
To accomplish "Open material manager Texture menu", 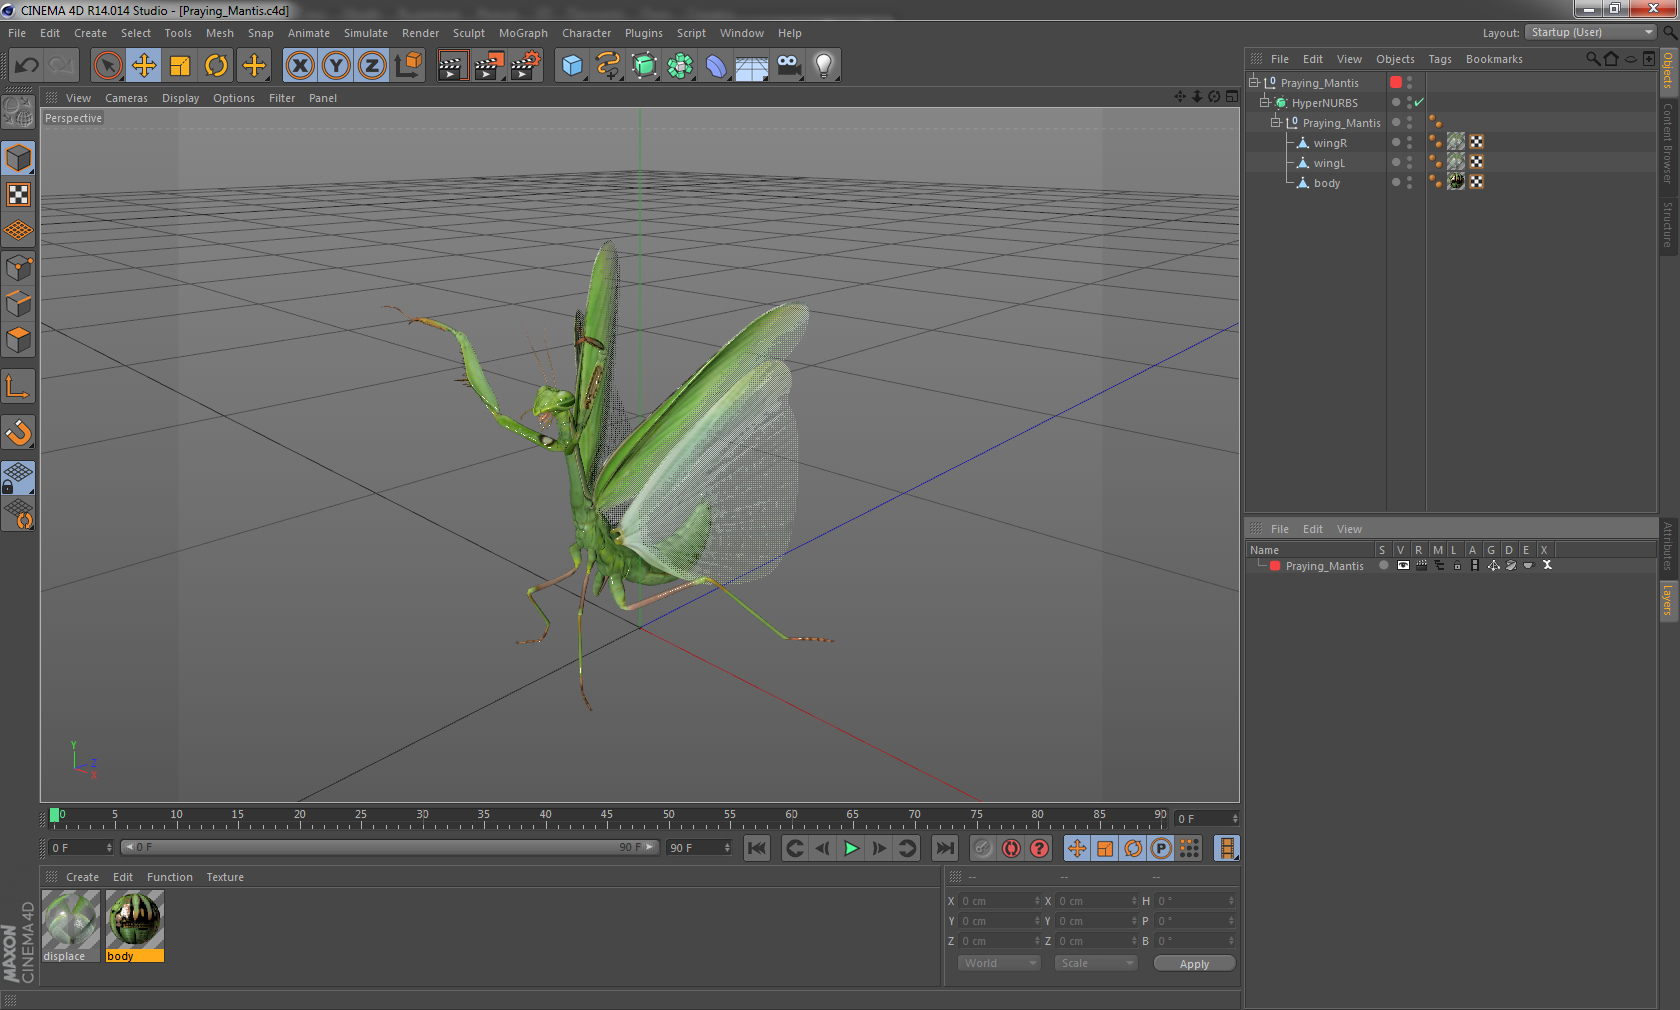I will pyautogui.click(x=225, y=877).
